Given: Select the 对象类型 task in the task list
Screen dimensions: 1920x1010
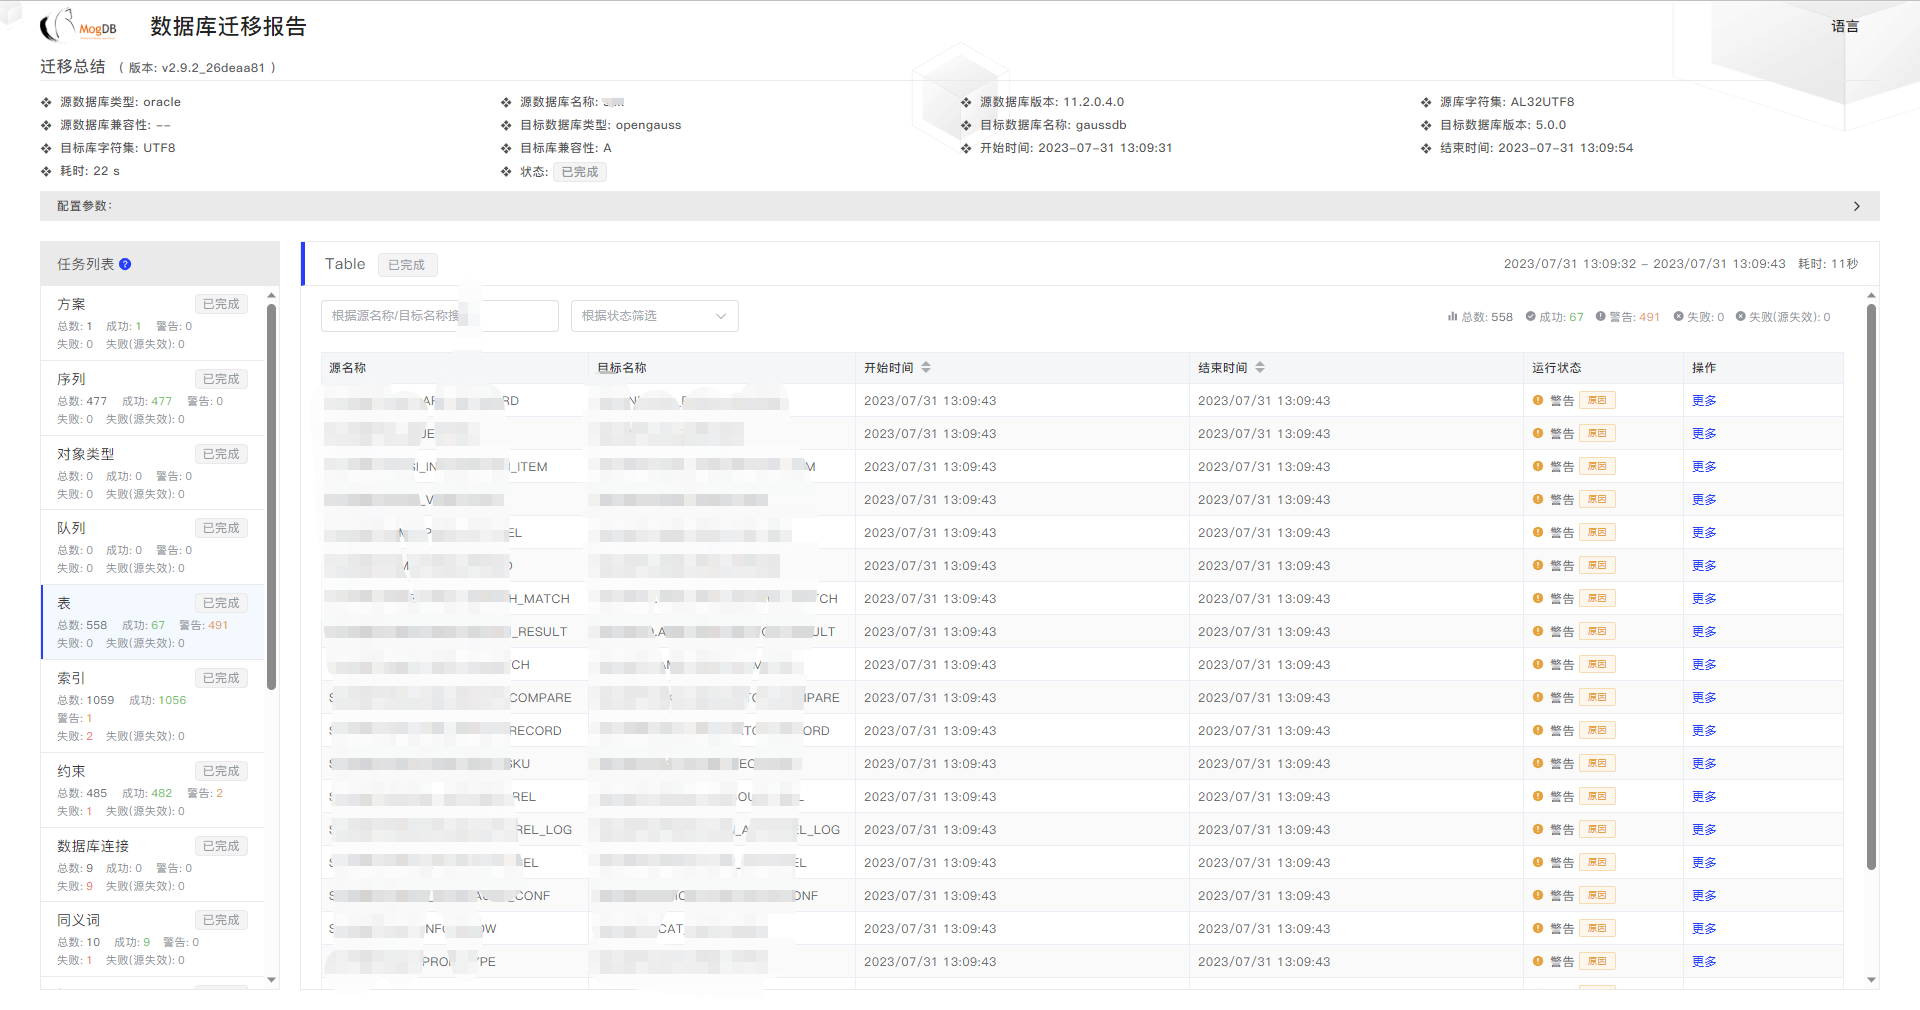Looking at the screenshot, I should [x=152, y=473].
